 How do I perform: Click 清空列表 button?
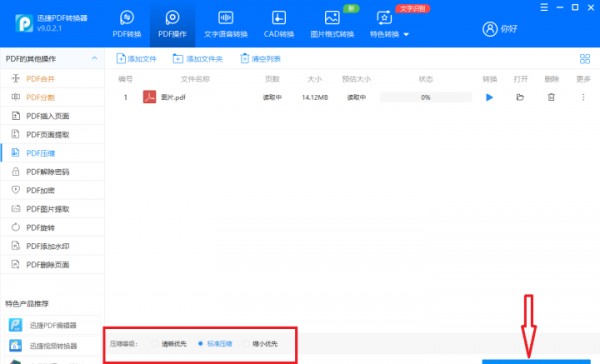point(261,59)
